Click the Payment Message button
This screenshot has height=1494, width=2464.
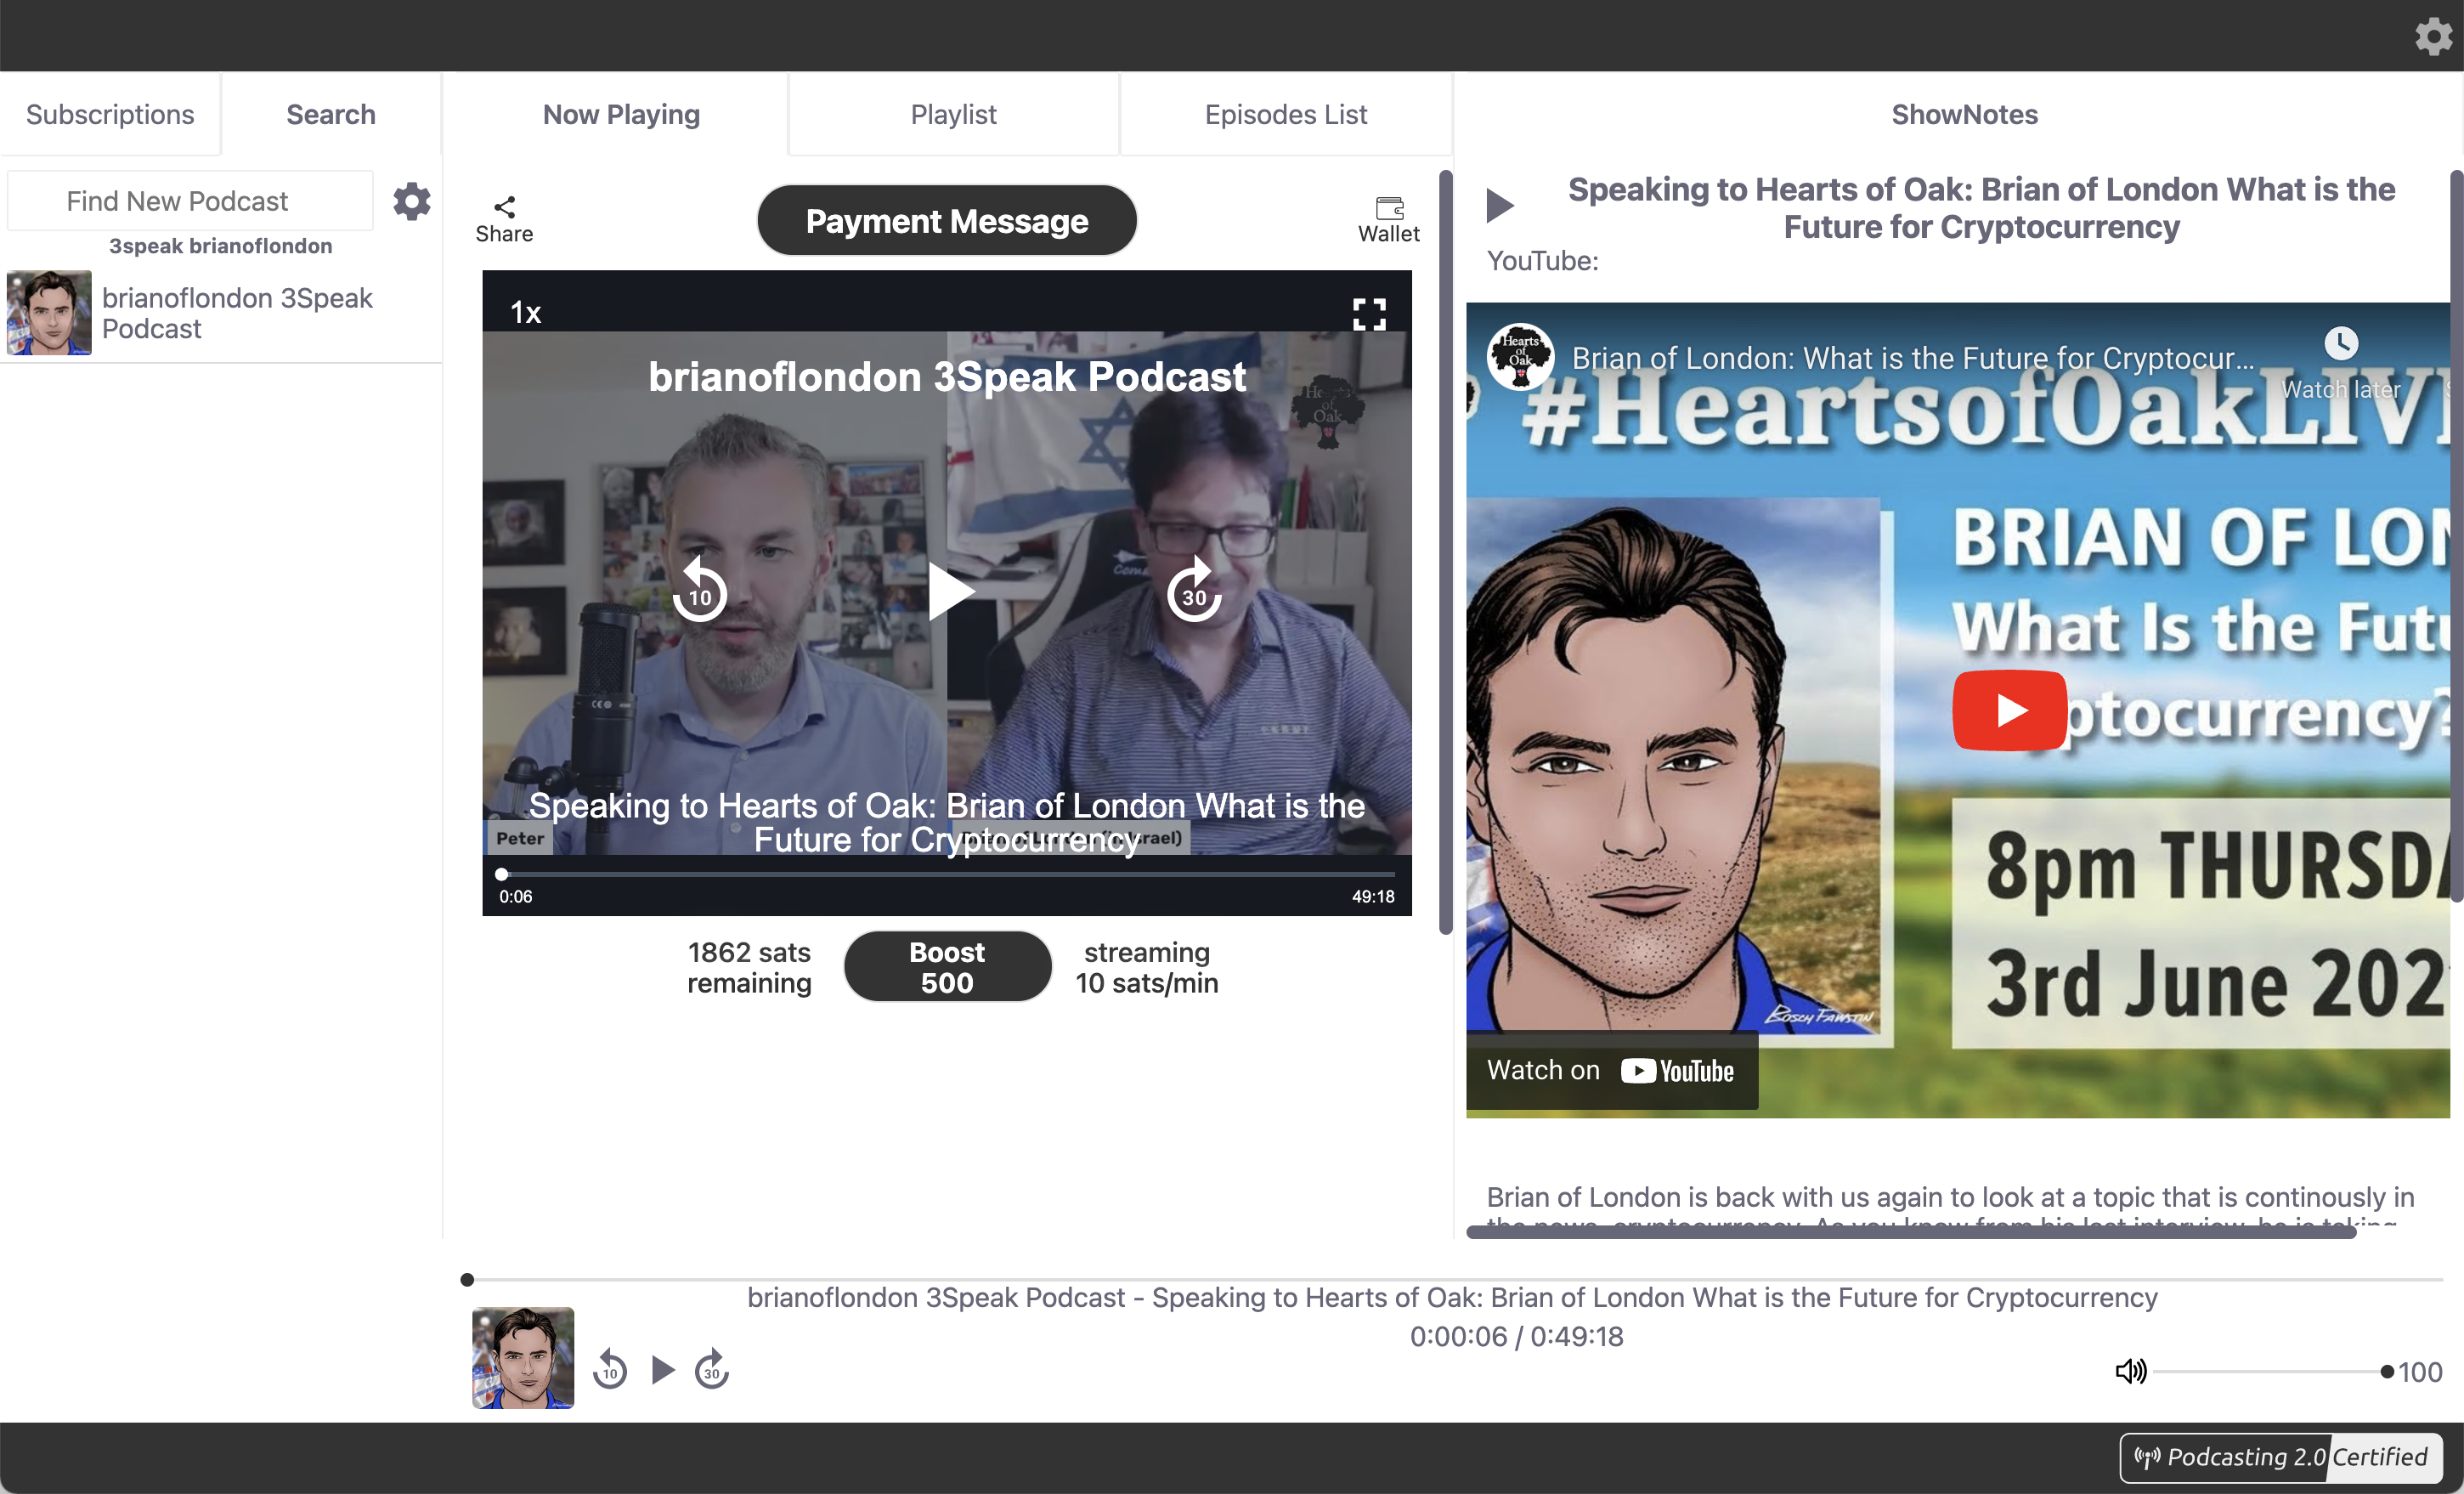(x=947, y=220)
